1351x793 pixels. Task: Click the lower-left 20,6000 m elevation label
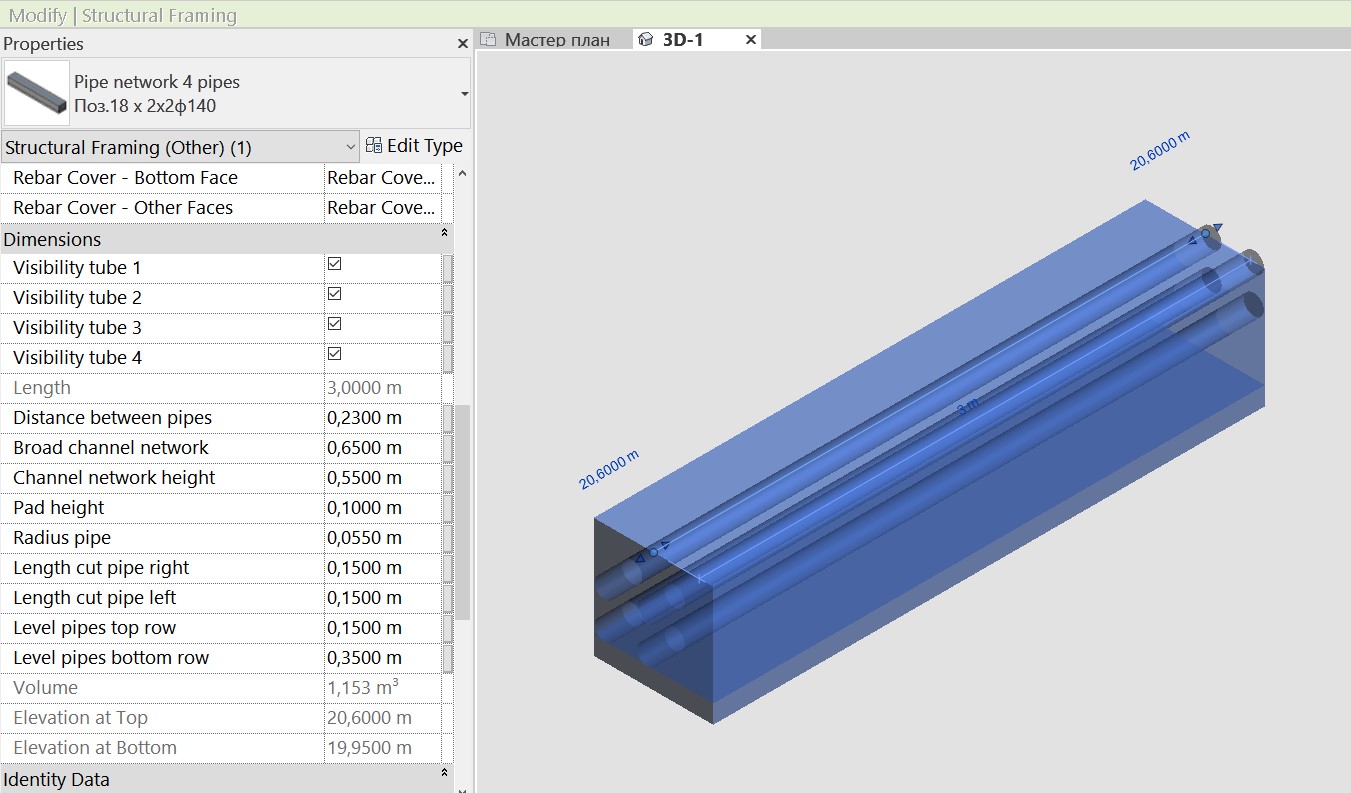pyautogui.click(x=609, y=470)
